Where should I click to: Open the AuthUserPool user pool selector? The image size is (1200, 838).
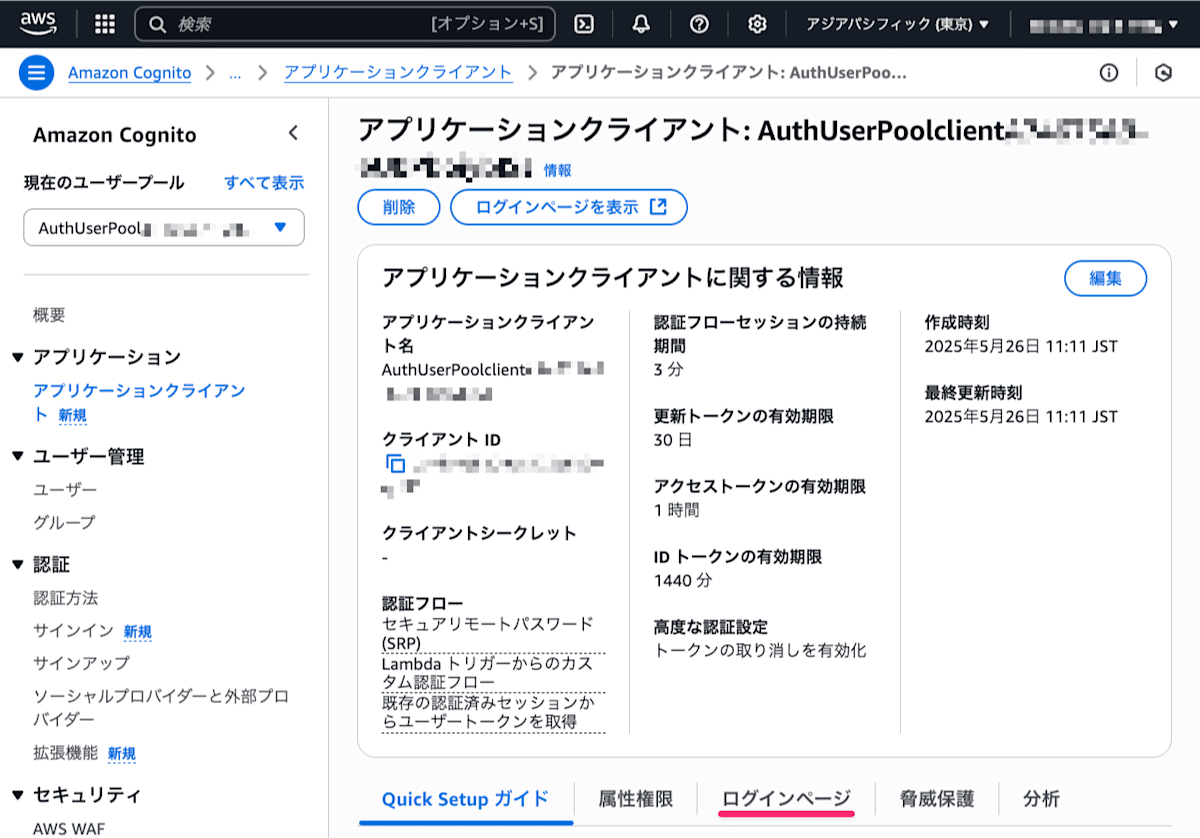click(x=164, y=228)
